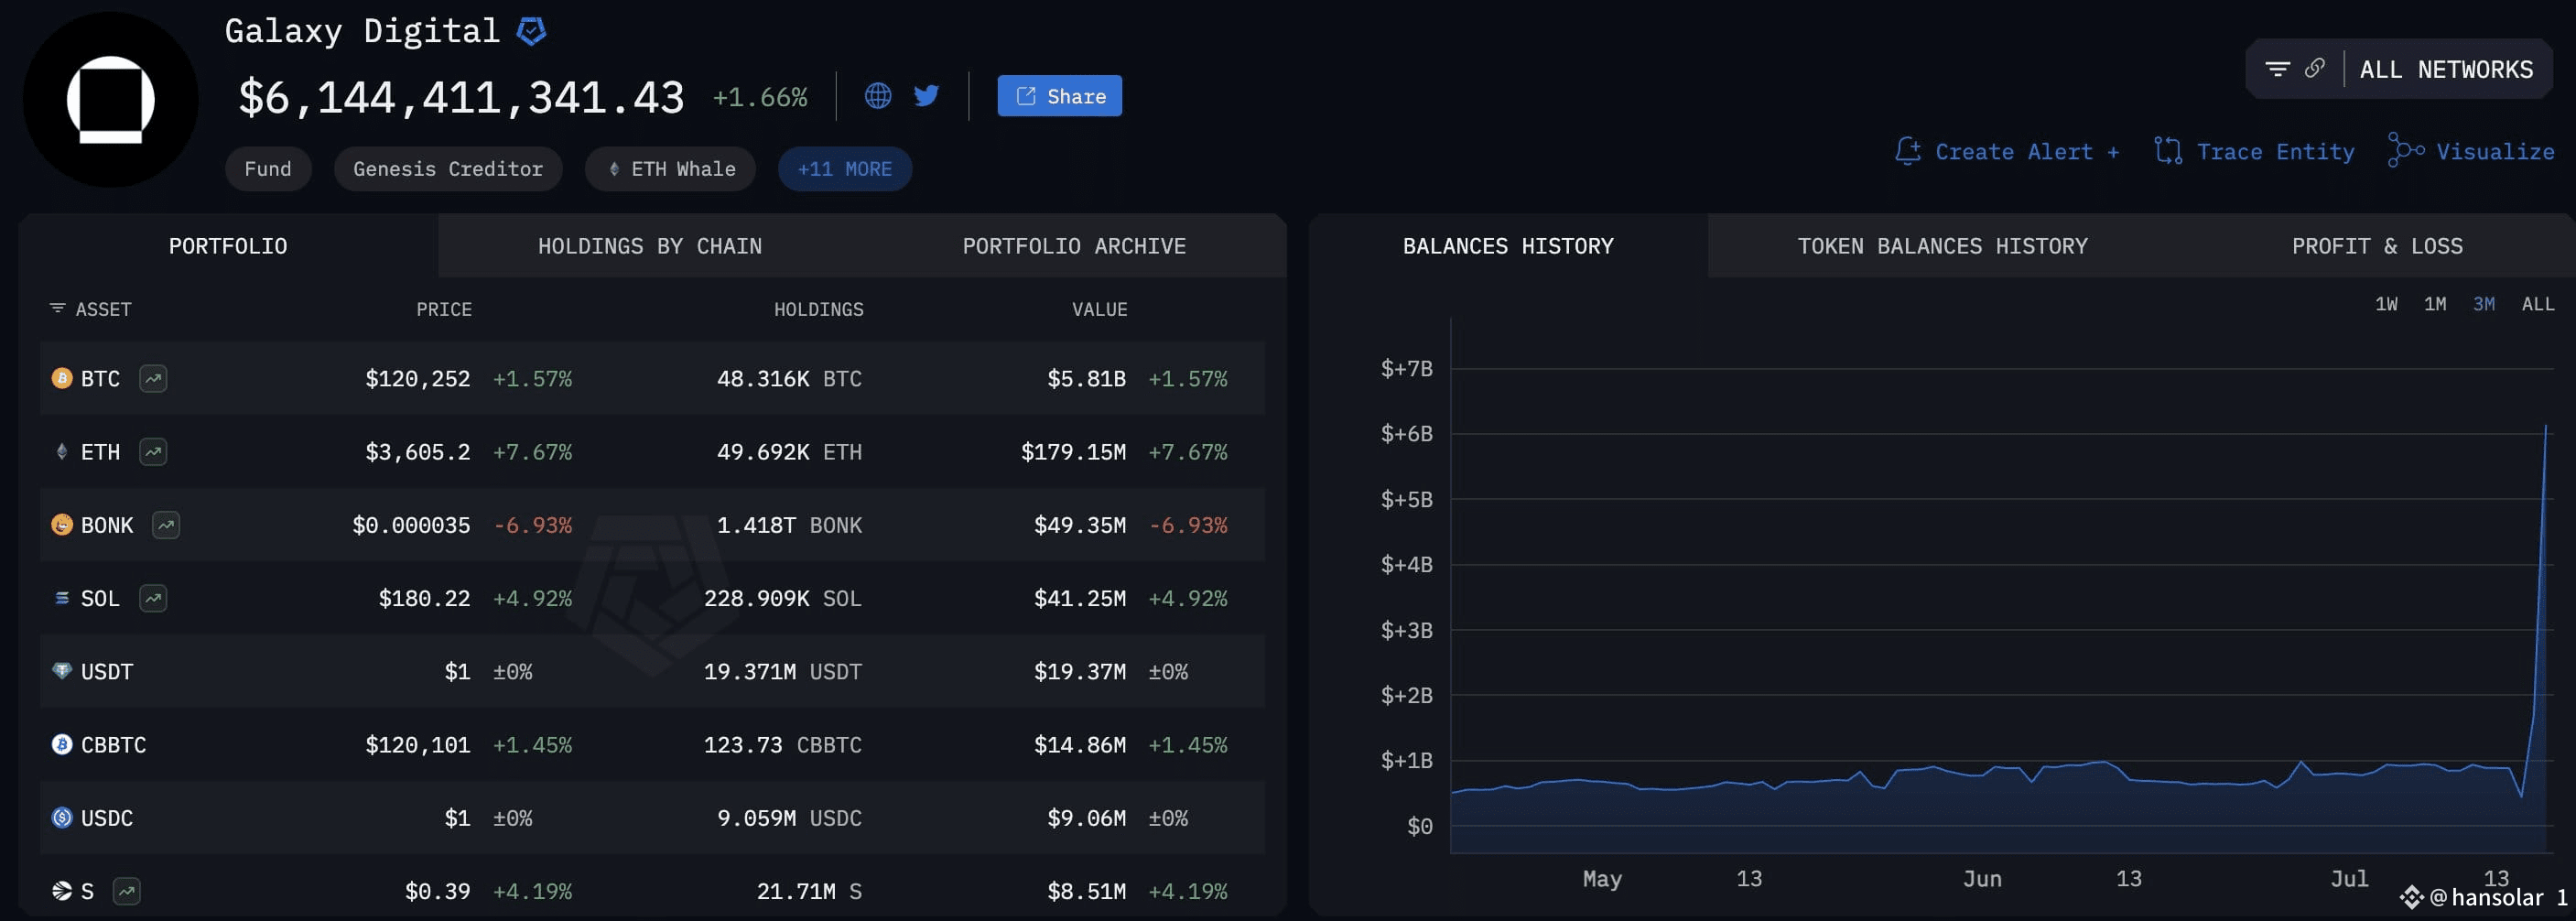
Task: Click the CBBTC asset name
Action: pos(113,744)
